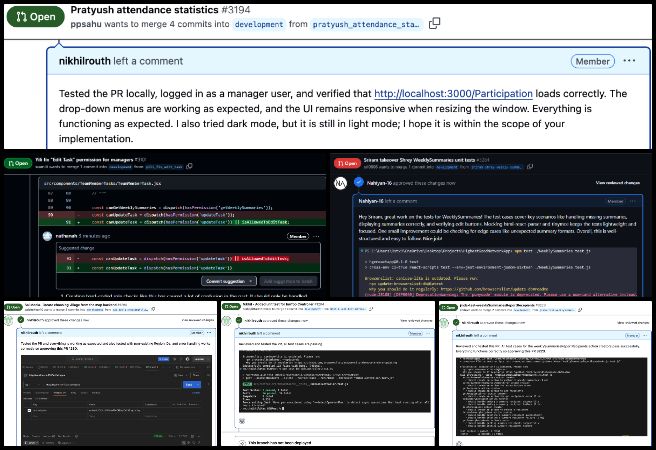
Task: Click the ppsahu author name
Action: 86,24
